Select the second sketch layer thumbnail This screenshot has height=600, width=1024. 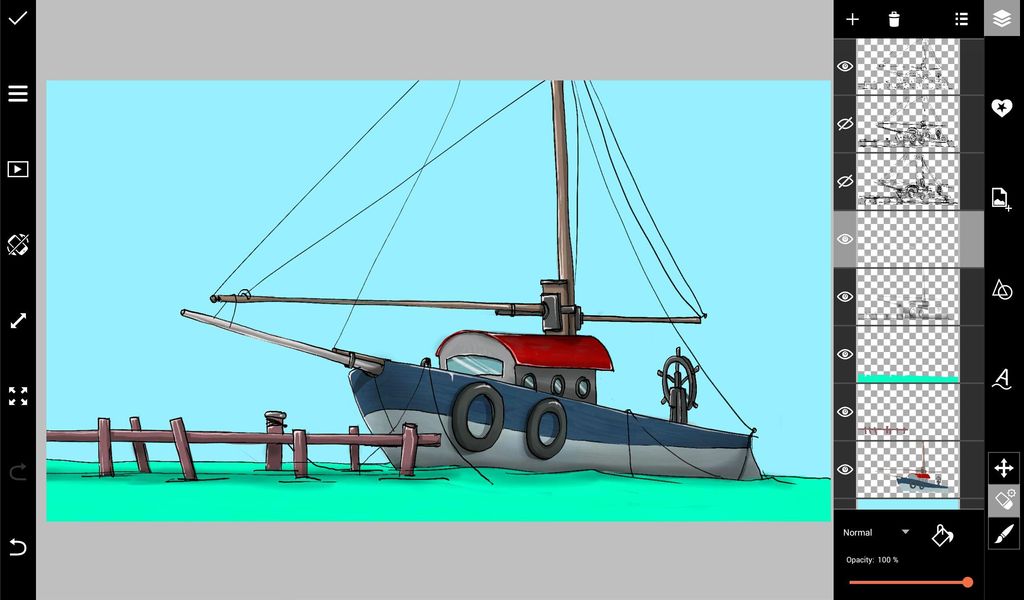coord(908,124)
